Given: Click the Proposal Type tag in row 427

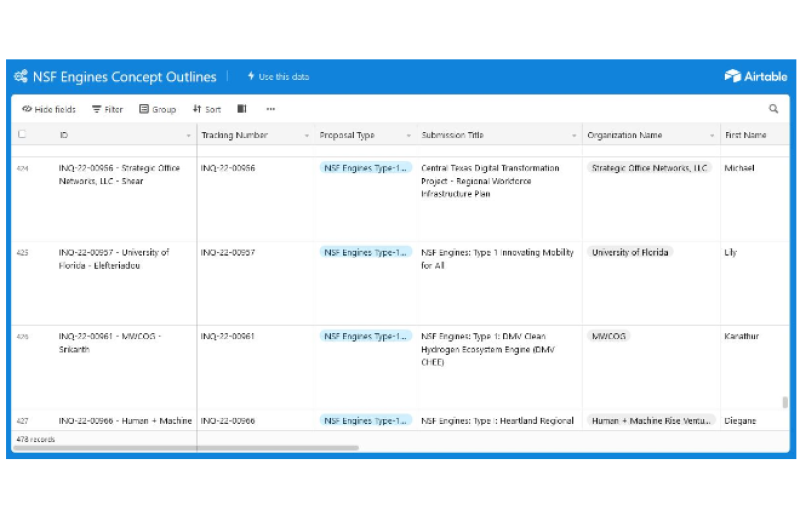Looking at the screenshot, I should [x=365, y=421].
